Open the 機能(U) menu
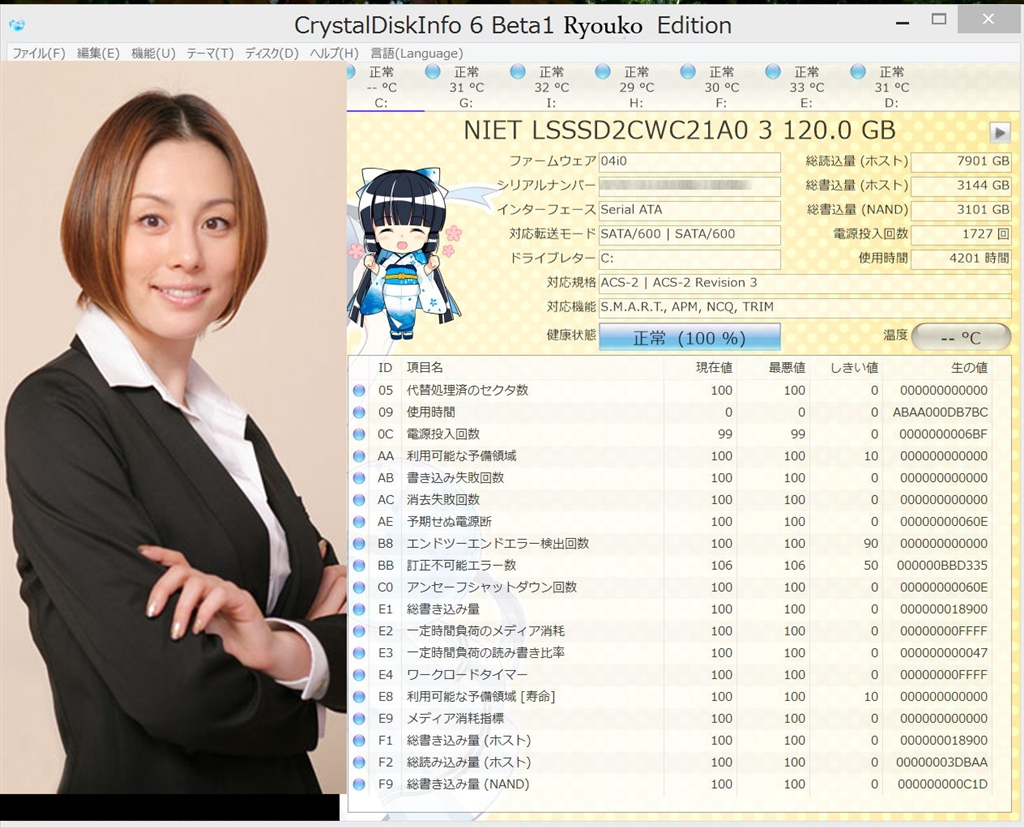The height and width of the screenshot is (828, 1024). 153,54
